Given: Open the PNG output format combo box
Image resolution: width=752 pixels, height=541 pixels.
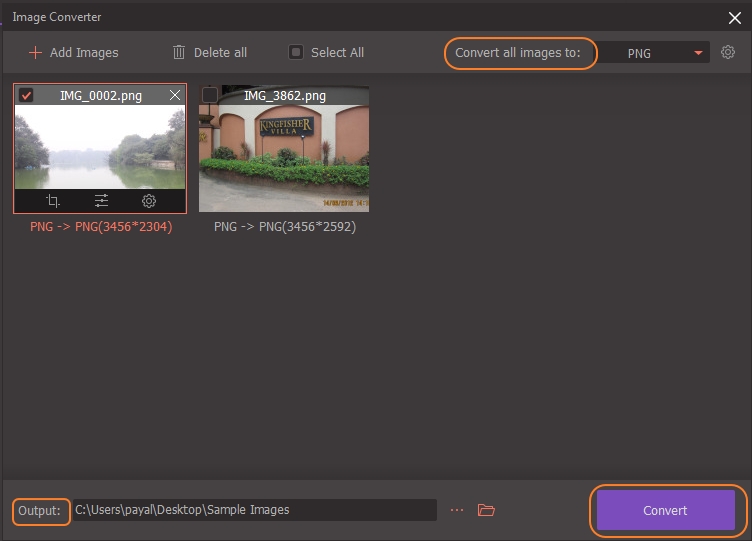Looking at the screenshot, I should pyautogui.click(x=652, y=53).
